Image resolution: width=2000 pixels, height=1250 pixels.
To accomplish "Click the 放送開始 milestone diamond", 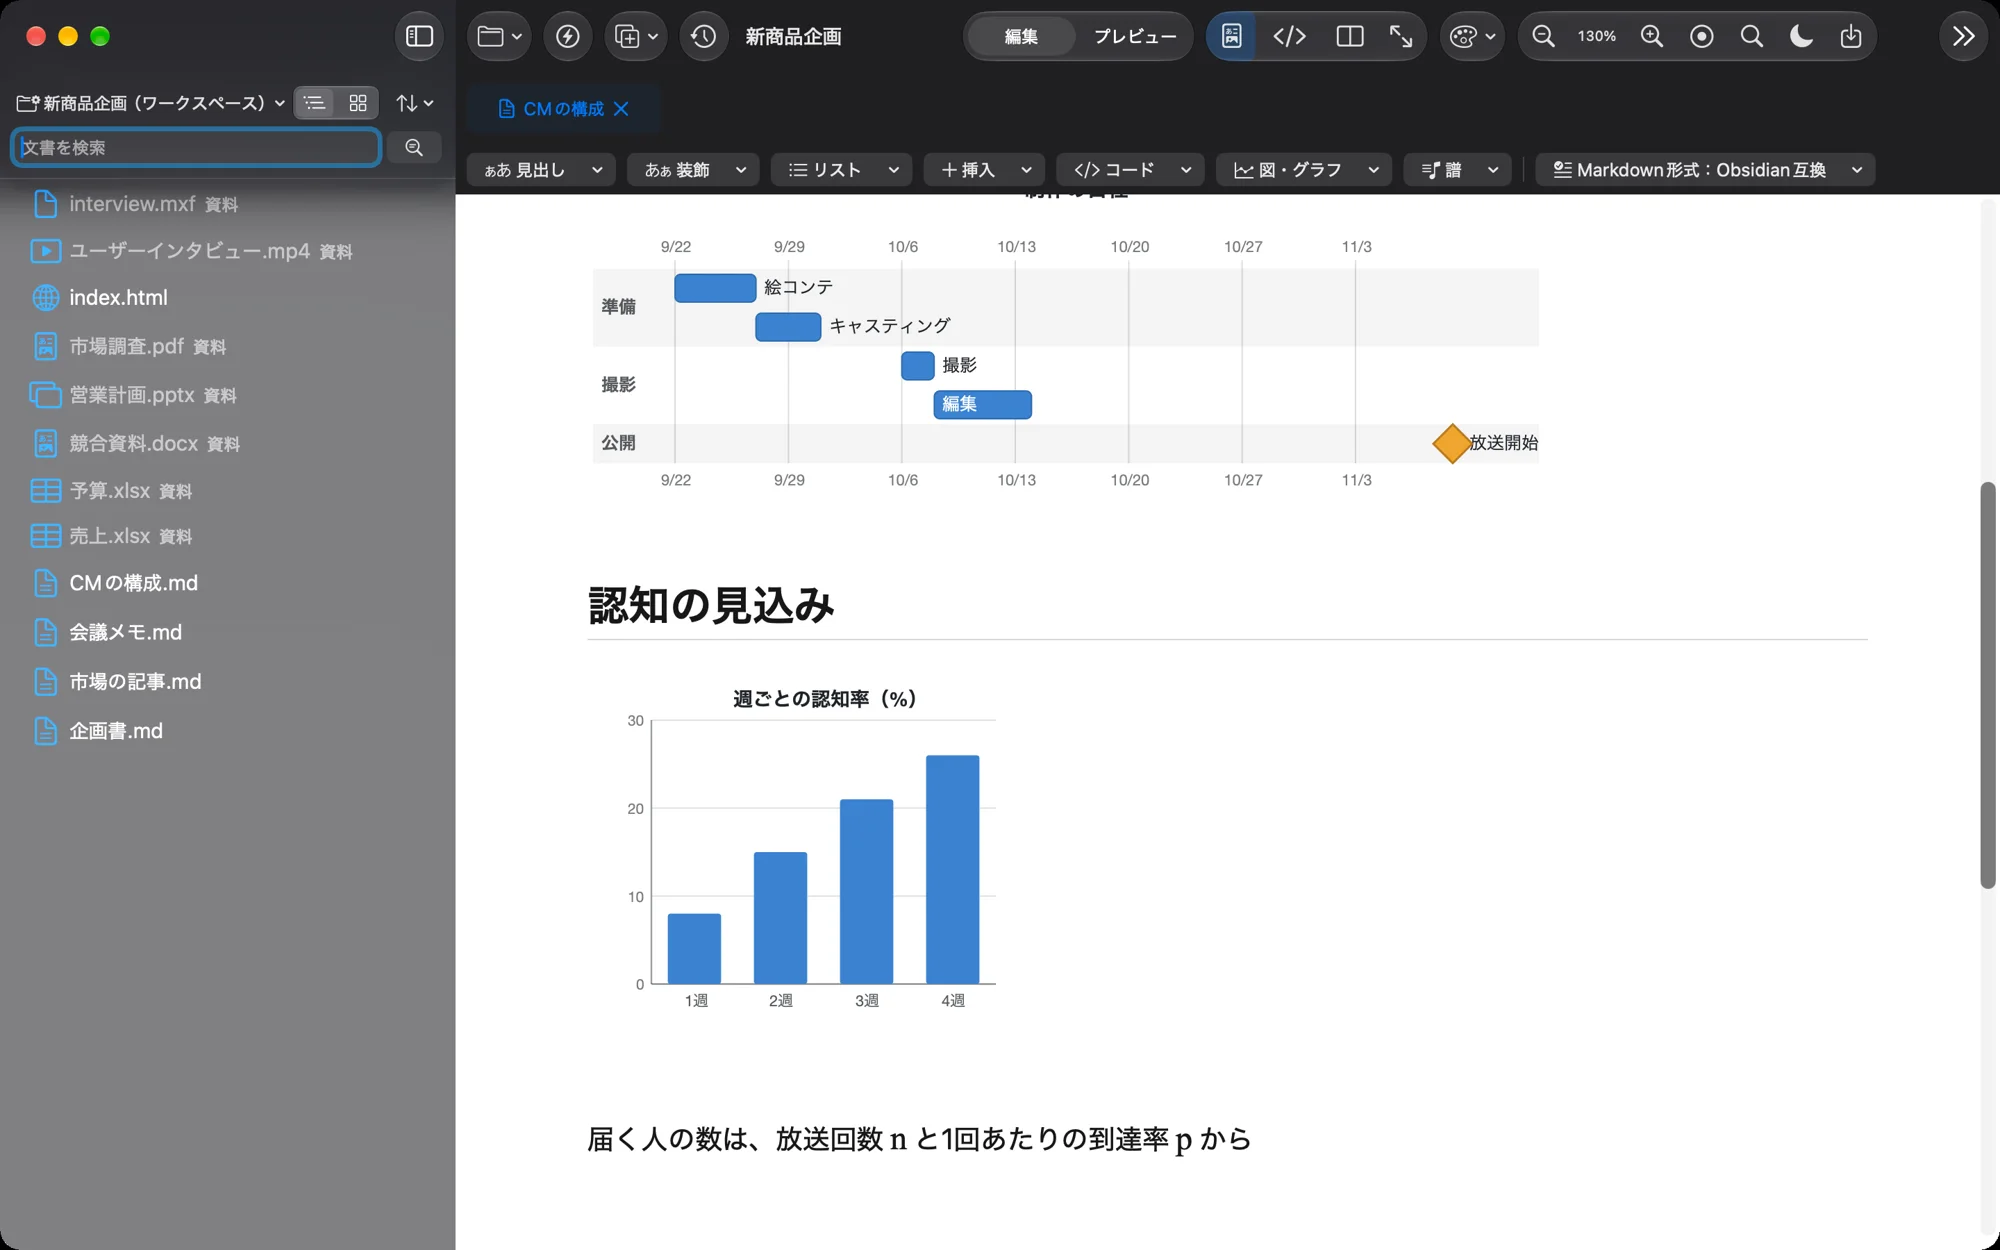I will click(x=1451, y=443).
